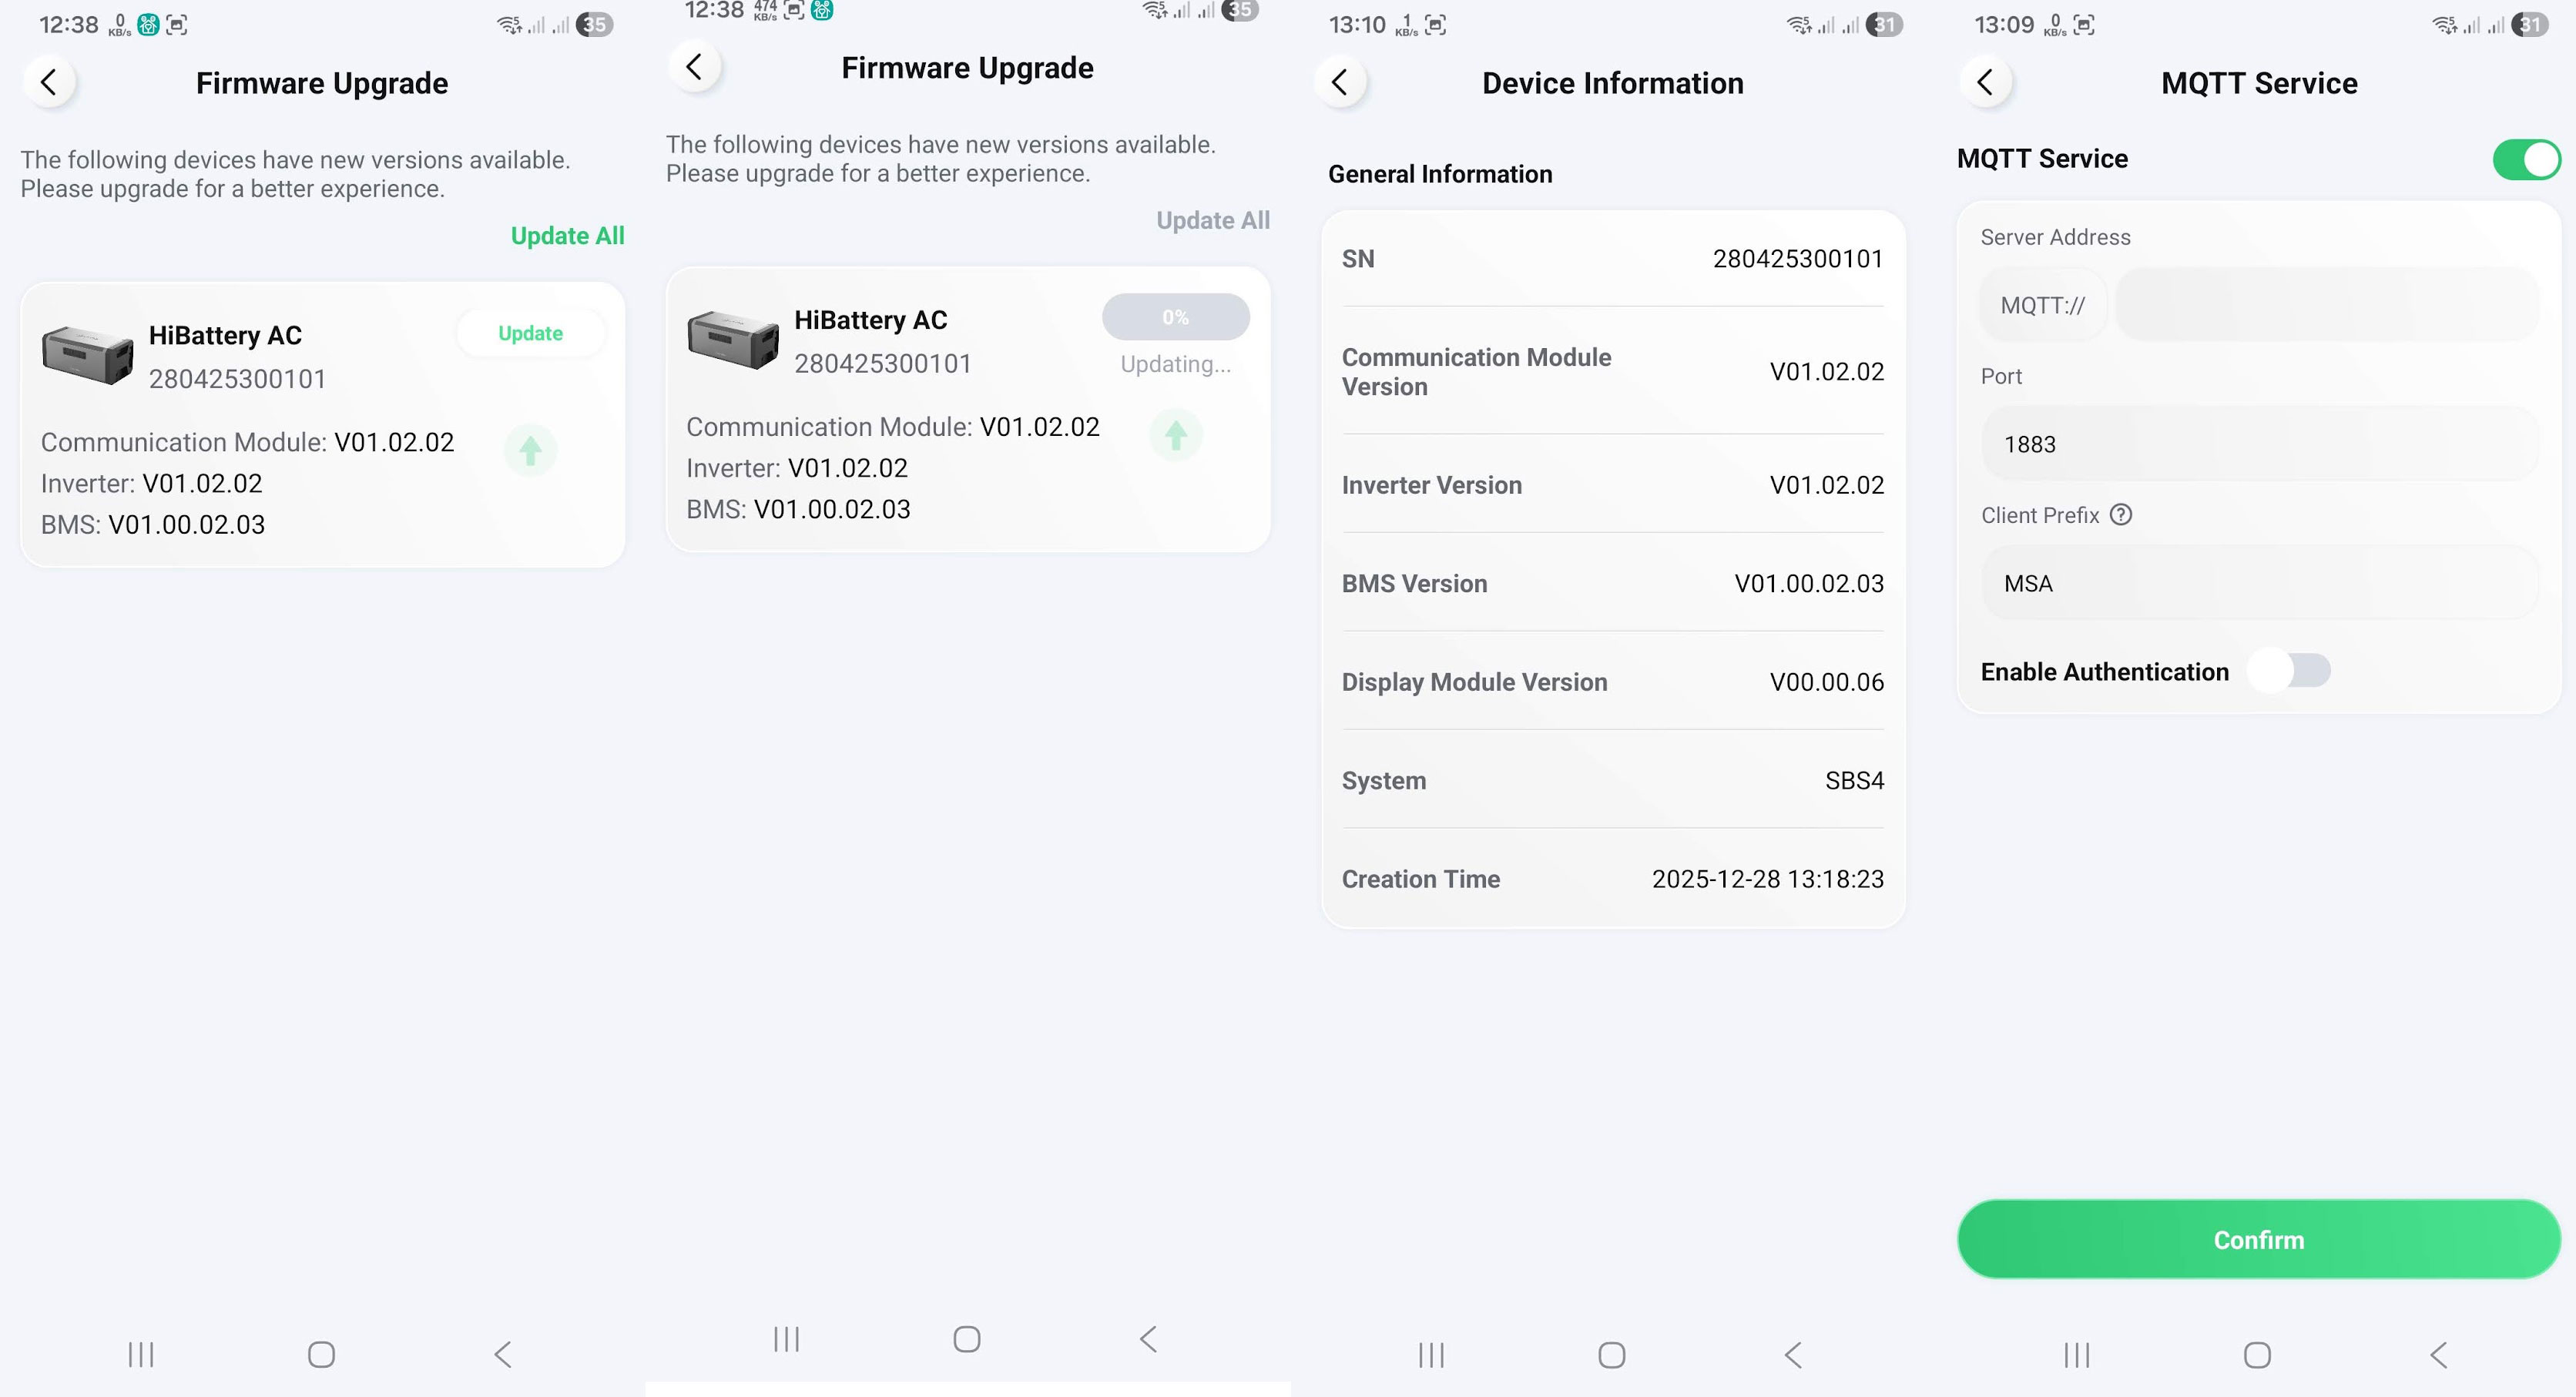Go back from the Device Information screen
Screen dimensions: 2576x1397
(1340, 82)
